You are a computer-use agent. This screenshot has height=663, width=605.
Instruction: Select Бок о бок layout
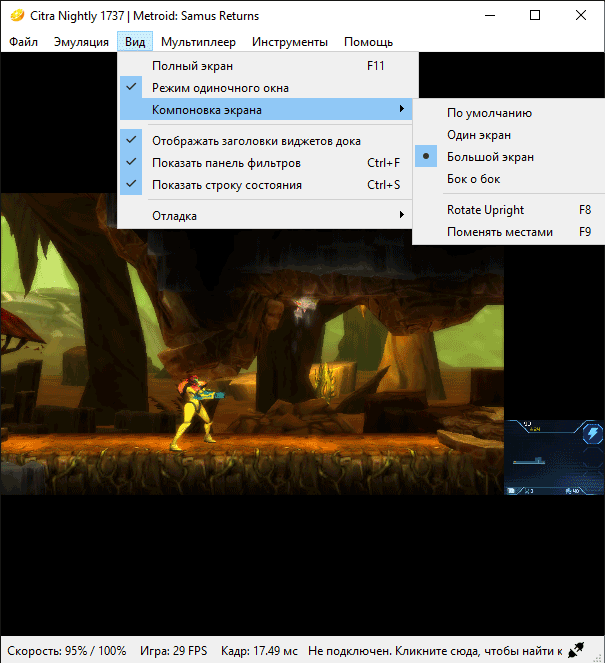pos(509,179)
